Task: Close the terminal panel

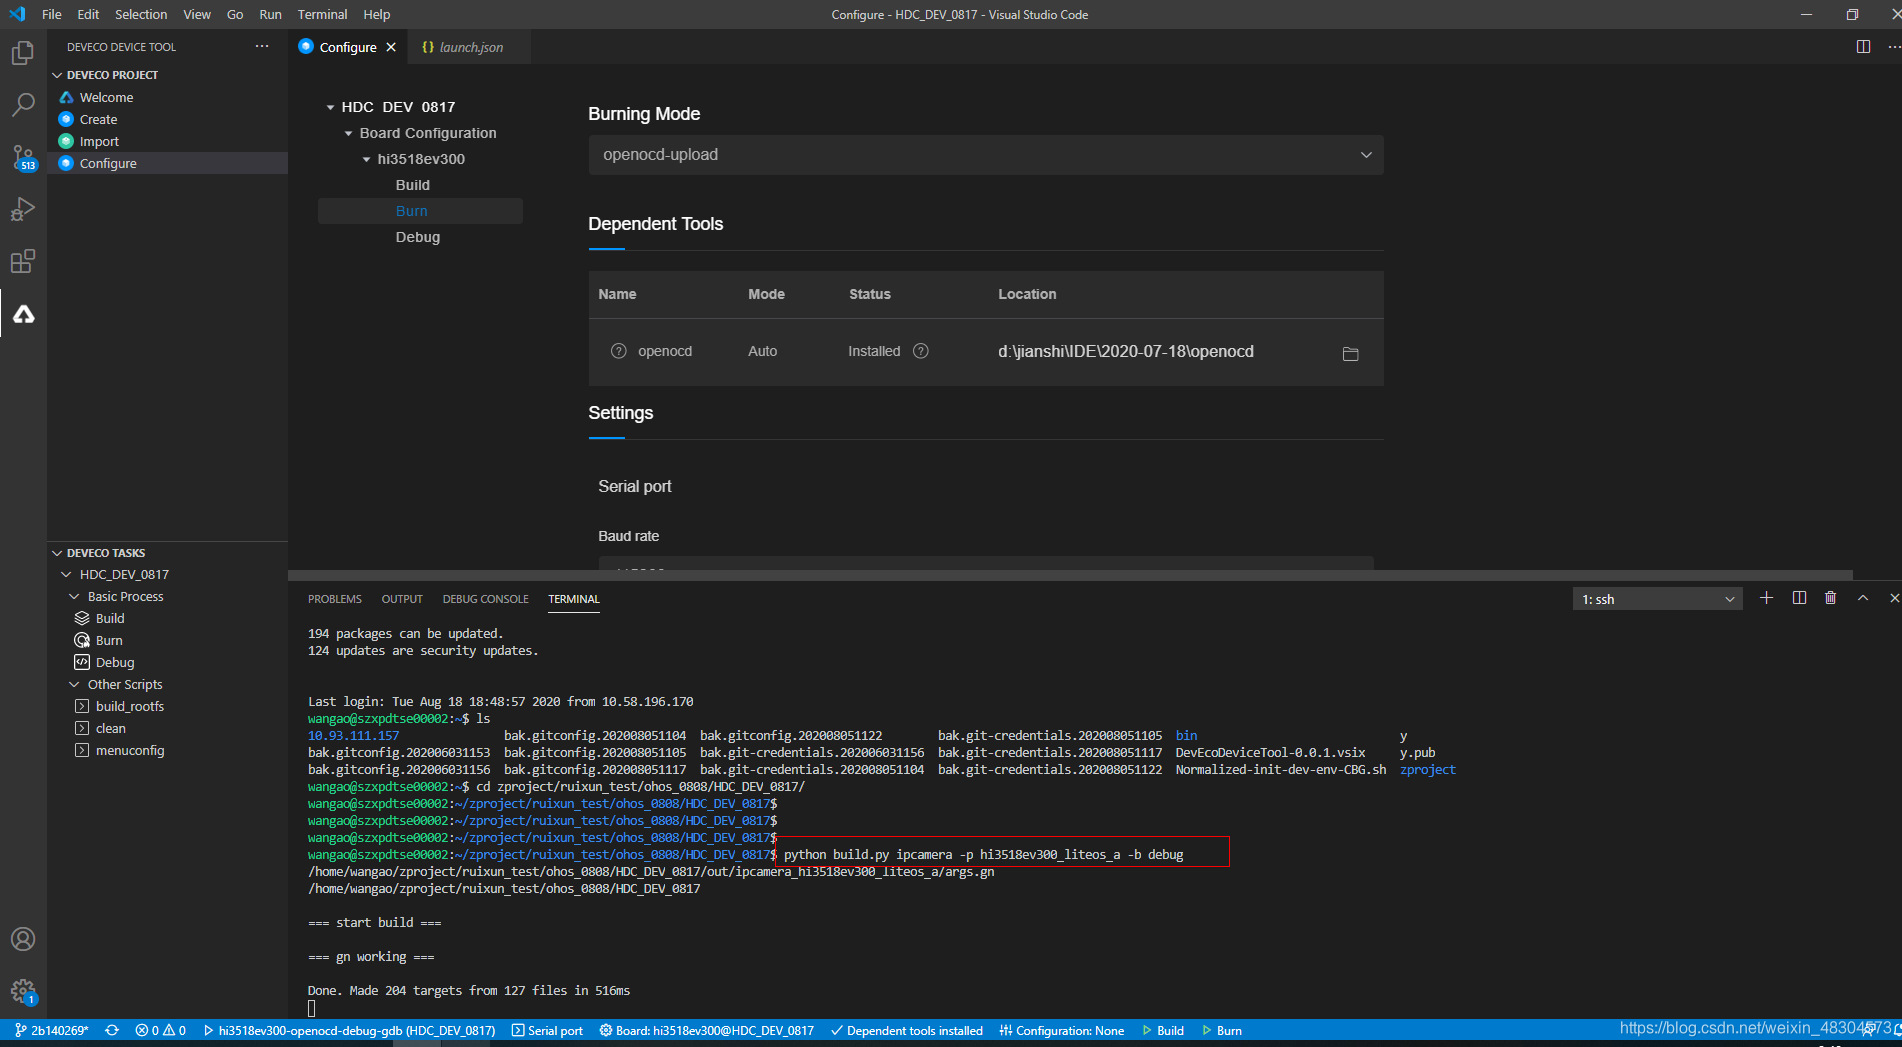Action: pos(1894,598)
